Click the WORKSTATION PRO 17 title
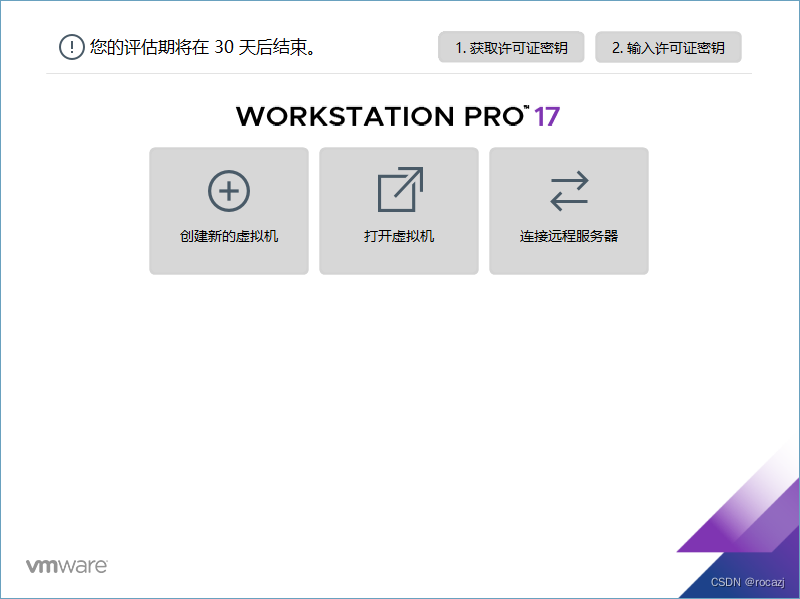Image resolution: width=800 pixels, height=599 pixels. 398,117
